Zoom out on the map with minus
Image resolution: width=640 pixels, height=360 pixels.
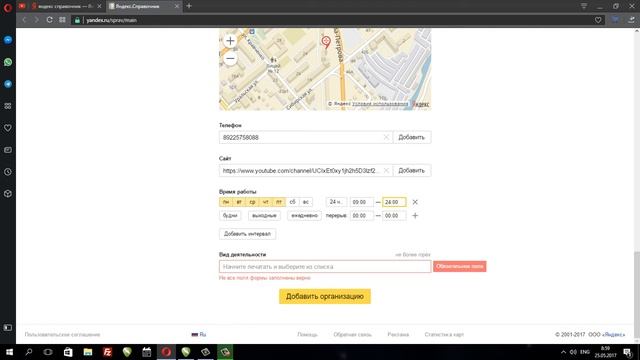(x=230, y=58)
